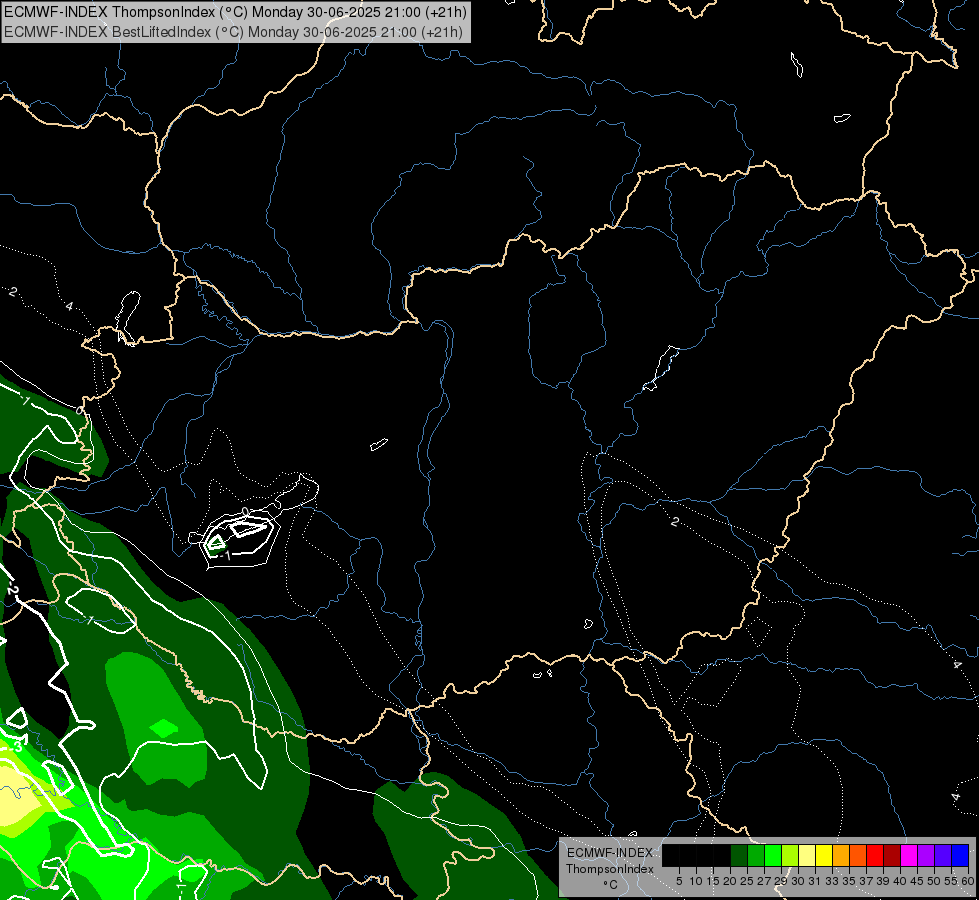Click the medium green 25–27 legend swatch
Screen dimensions: 979x900
pos(756,855)
